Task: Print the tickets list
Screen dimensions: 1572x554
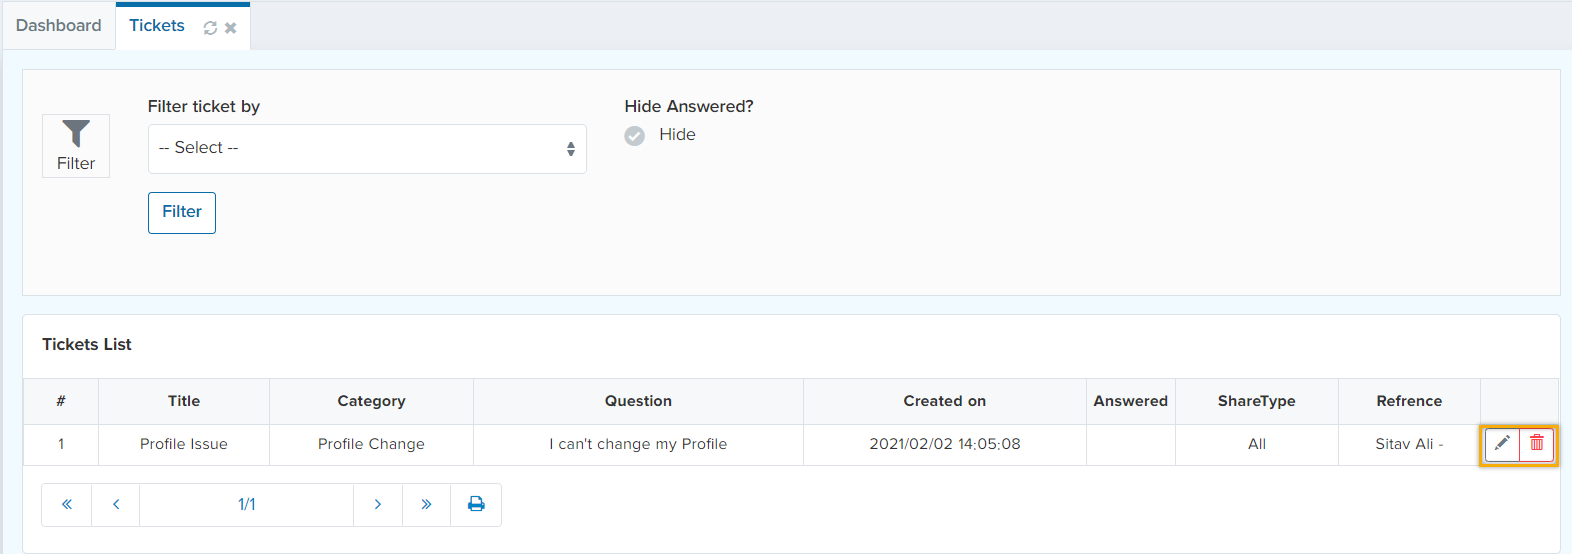Action: click(x=476, y=505)
